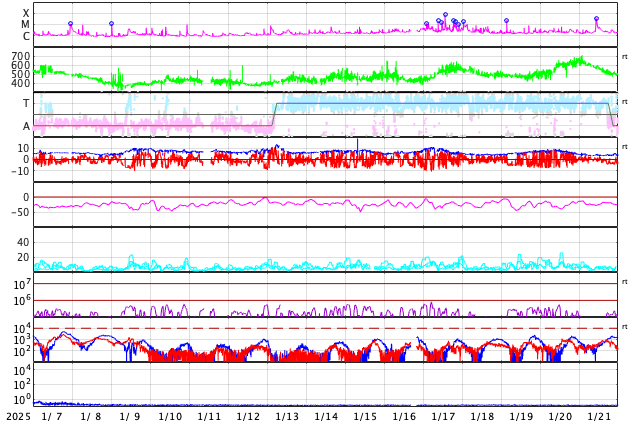Click the '1/ 7' date label
Viewport: 634px width, 424px height.
(x=52, y=416)
